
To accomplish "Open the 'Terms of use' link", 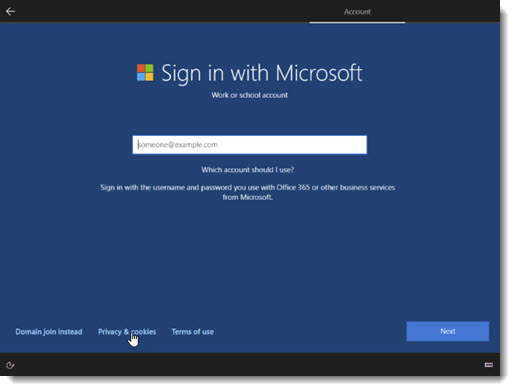I will coord(193,332).
